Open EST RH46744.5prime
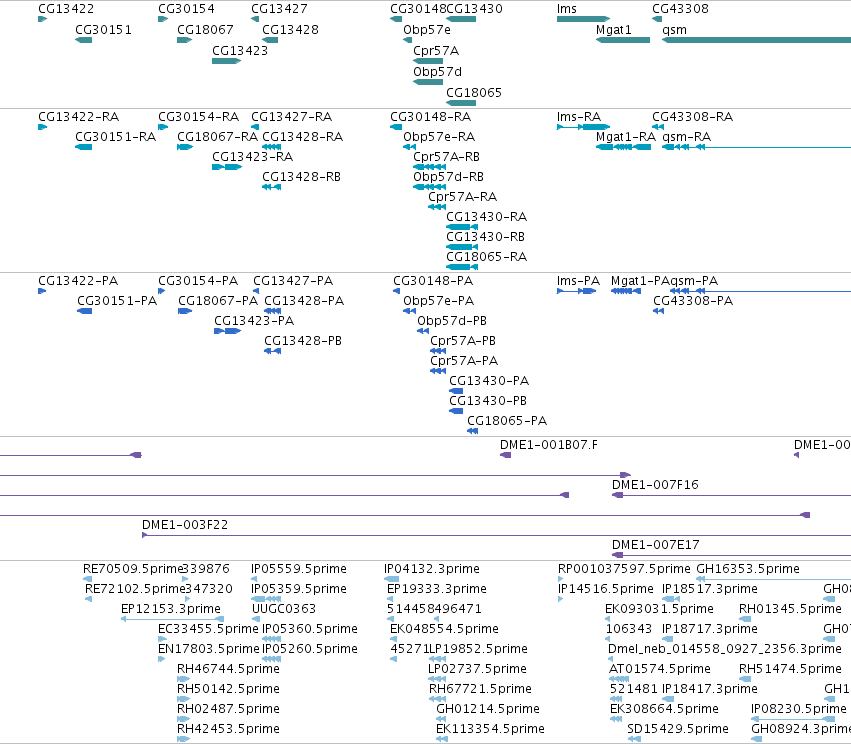 pyautogui.click(x=183, y=679)
